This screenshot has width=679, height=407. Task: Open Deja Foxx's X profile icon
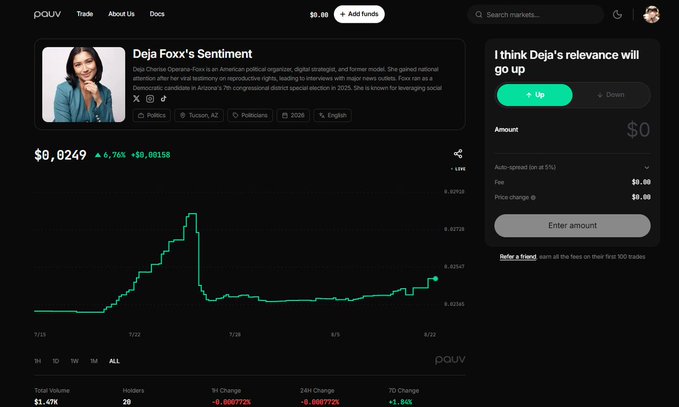pyautogui.click(x=136, y=99)
